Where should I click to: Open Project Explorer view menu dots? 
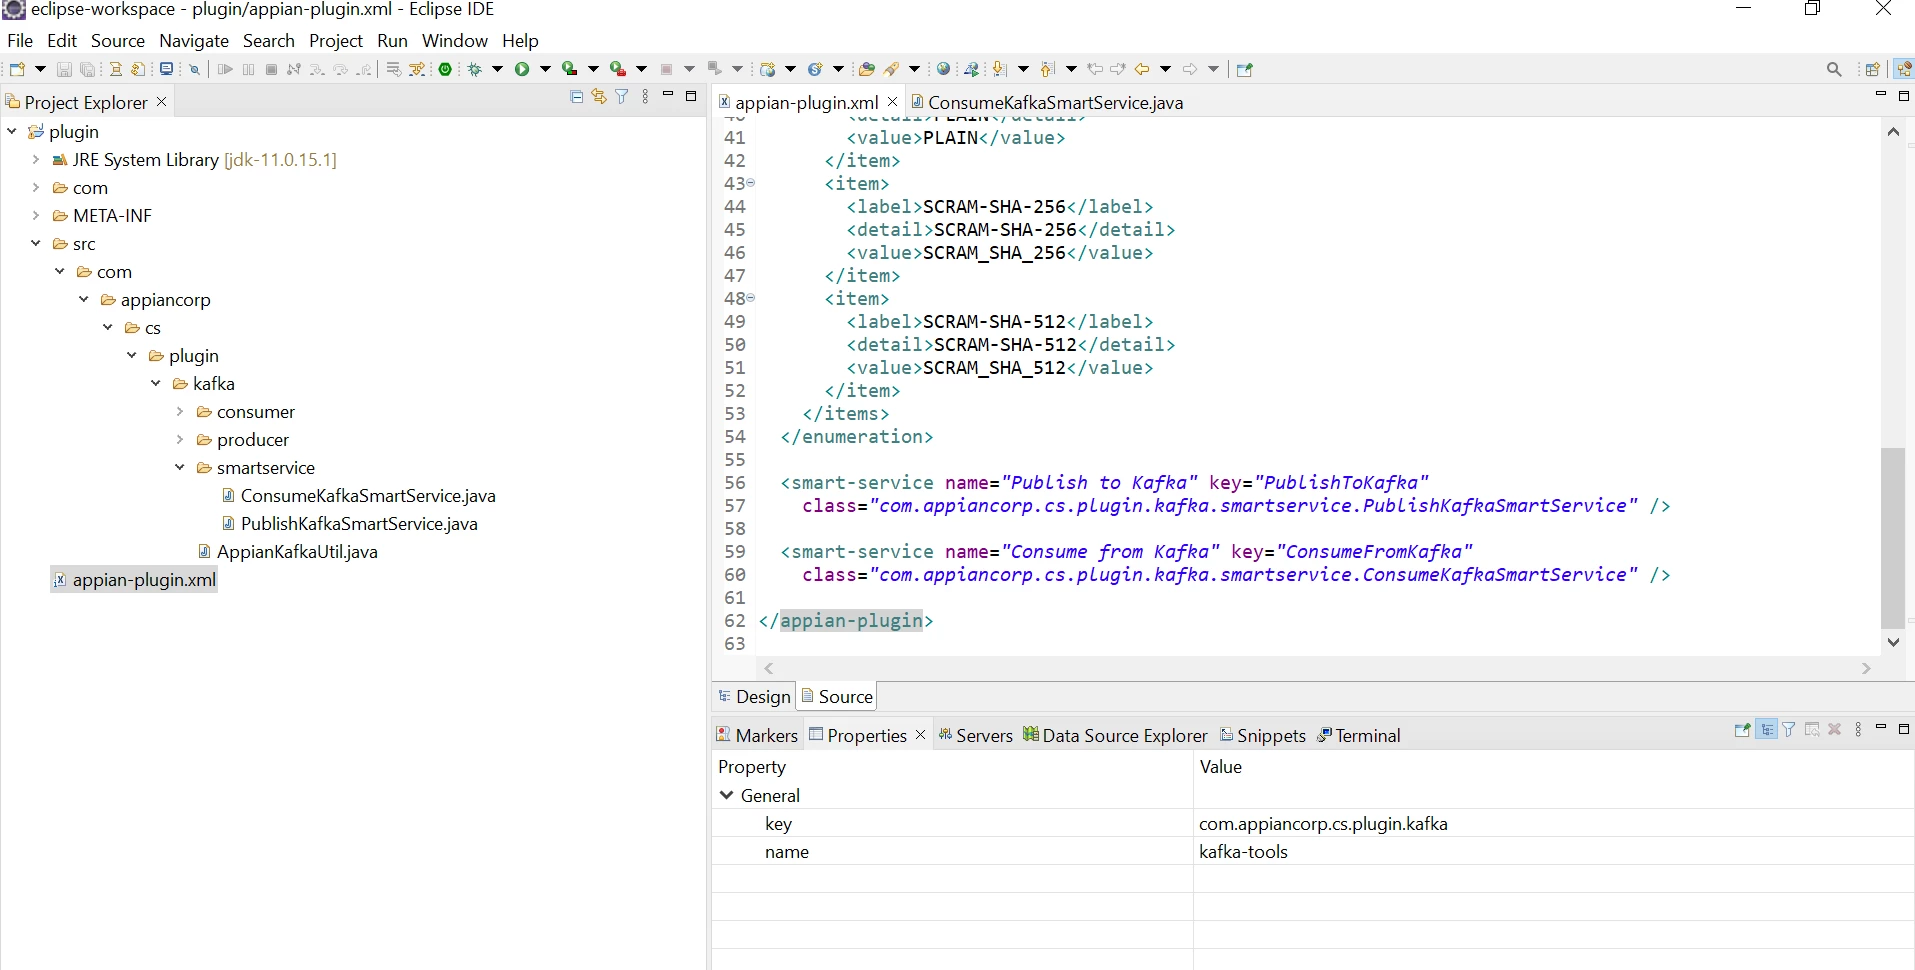point(645,97)
